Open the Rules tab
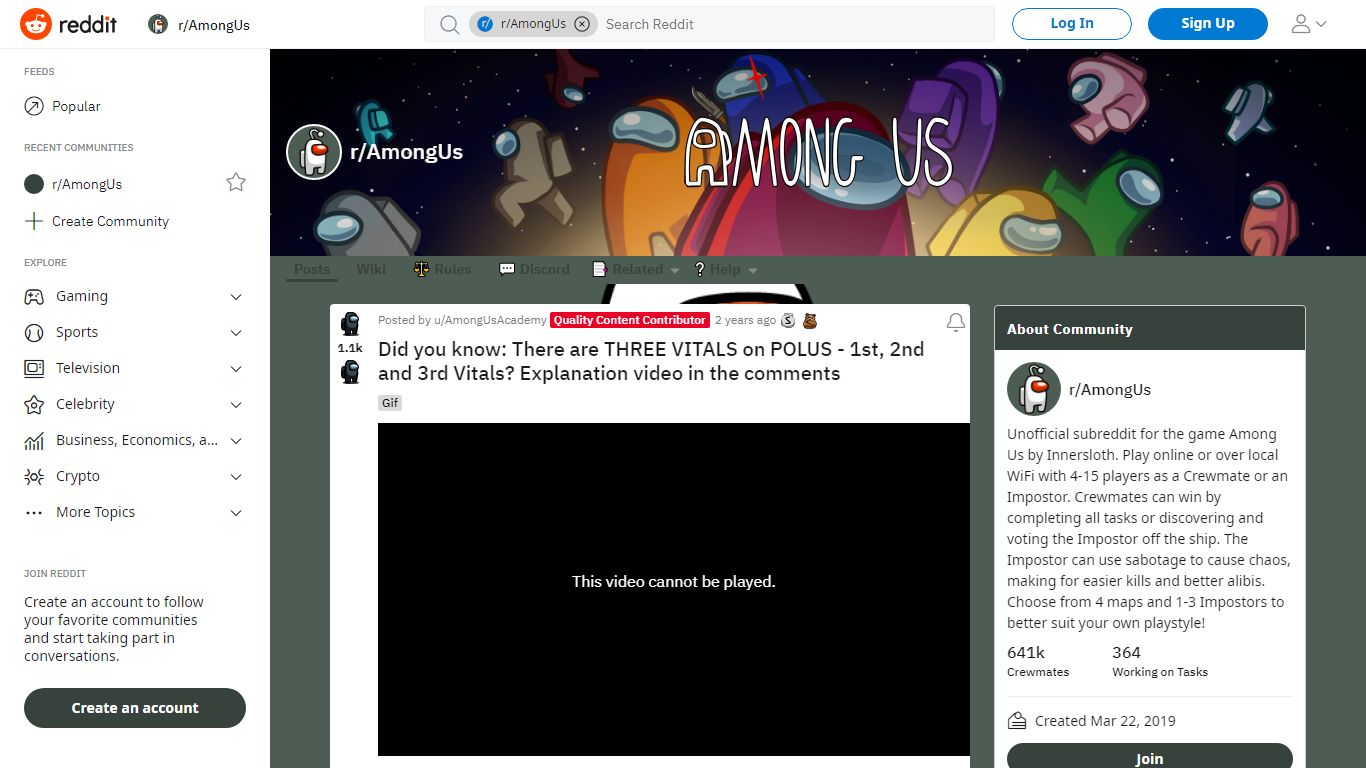This screenshot has width=1366, height=768. pyautogui.click(x=442, y=270)
